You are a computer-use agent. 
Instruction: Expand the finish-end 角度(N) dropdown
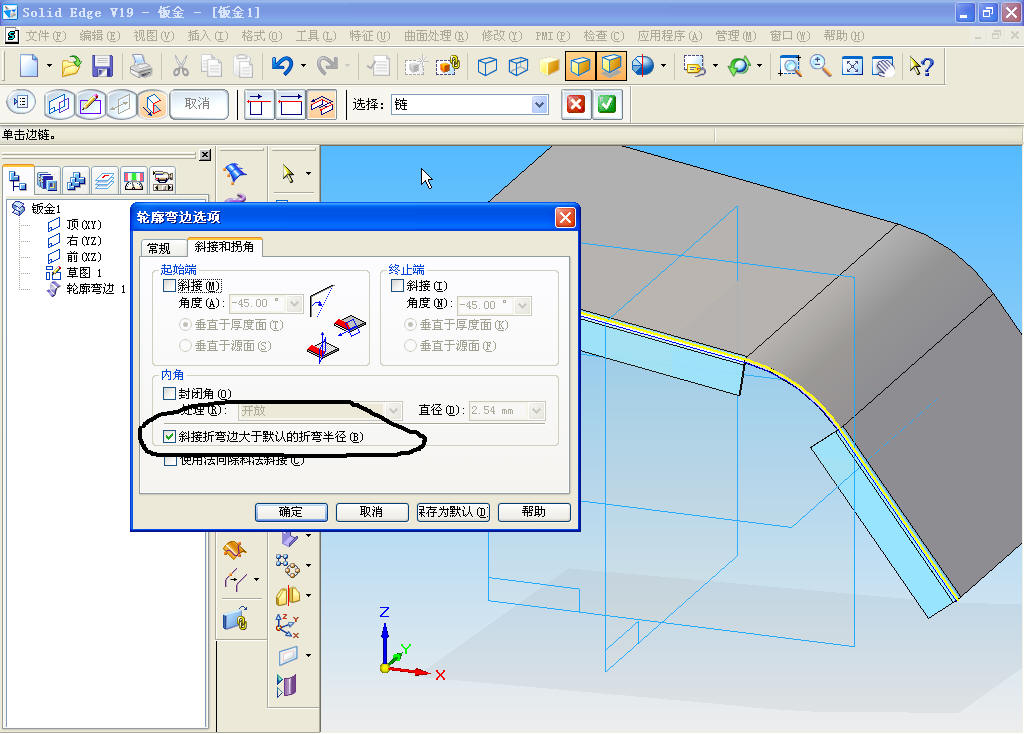(522, 305)
